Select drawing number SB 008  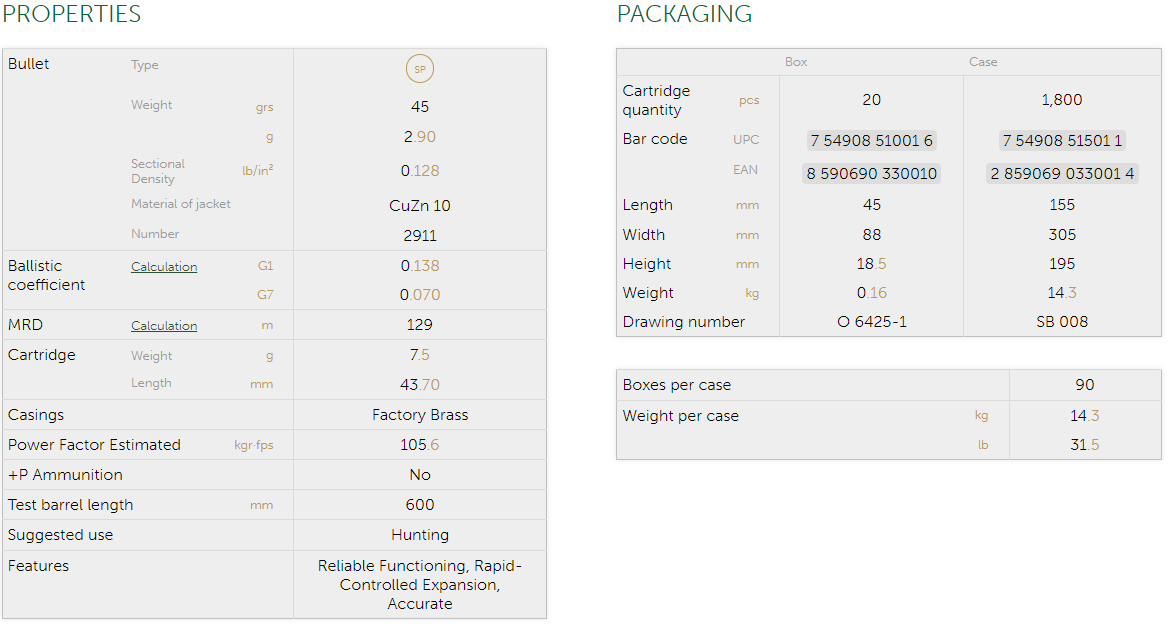coord(1062,322)
